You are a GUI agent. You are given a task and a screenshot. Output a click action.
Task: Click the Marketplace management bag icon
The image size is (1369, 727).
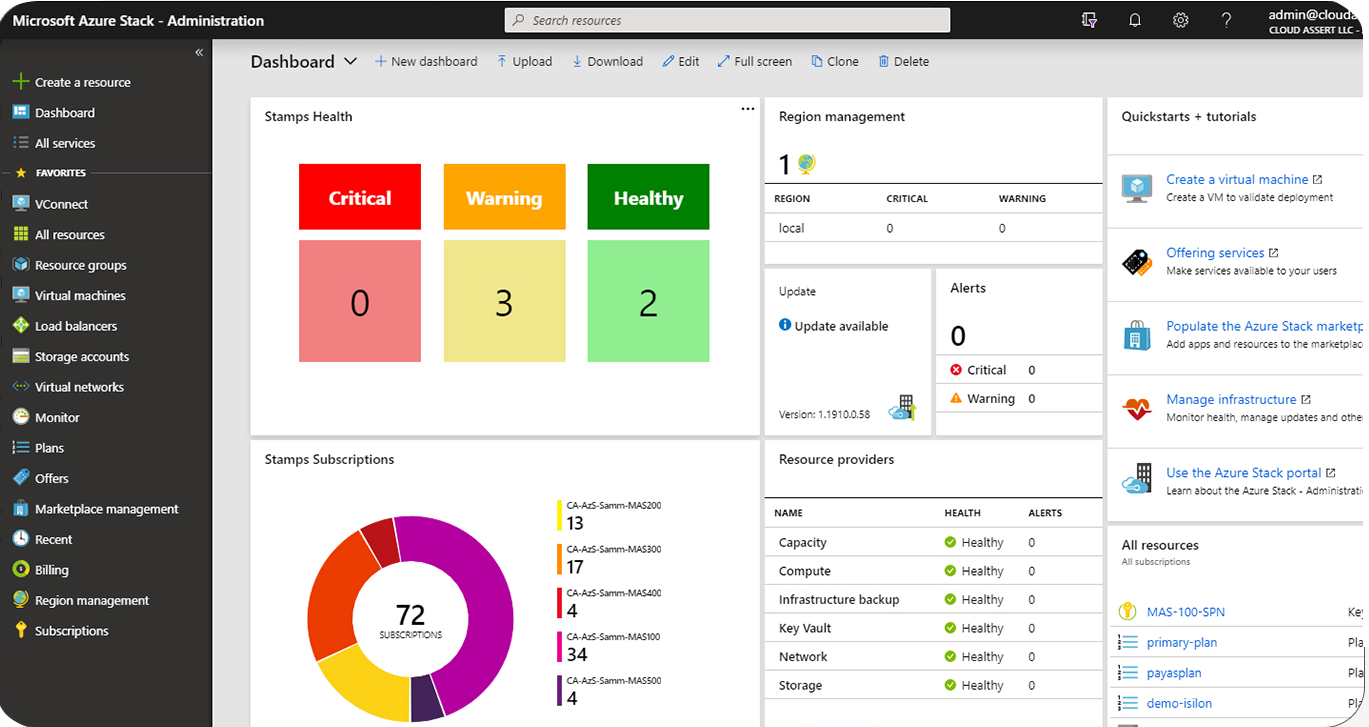[20, 508]
